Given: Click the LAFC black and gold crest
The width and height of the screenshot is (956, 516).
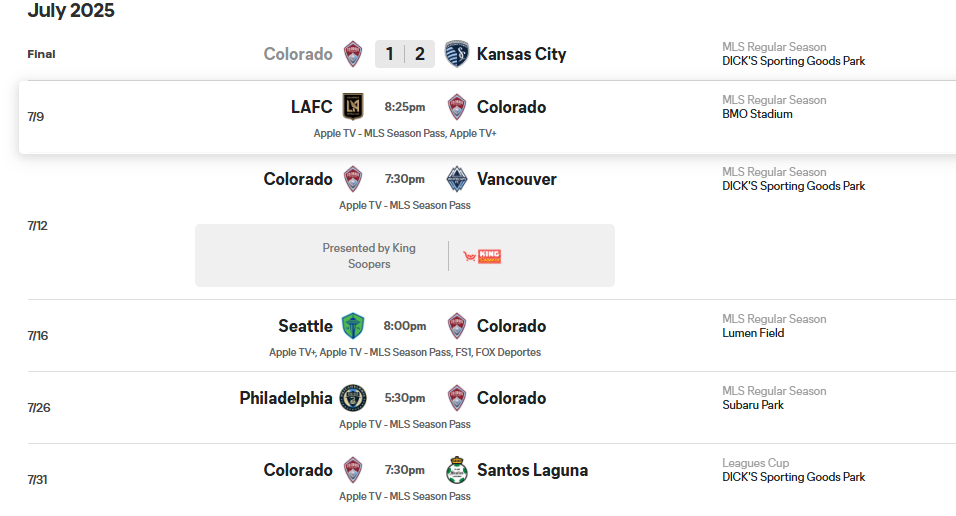Looking at the screenshot, I should point(353,107).
